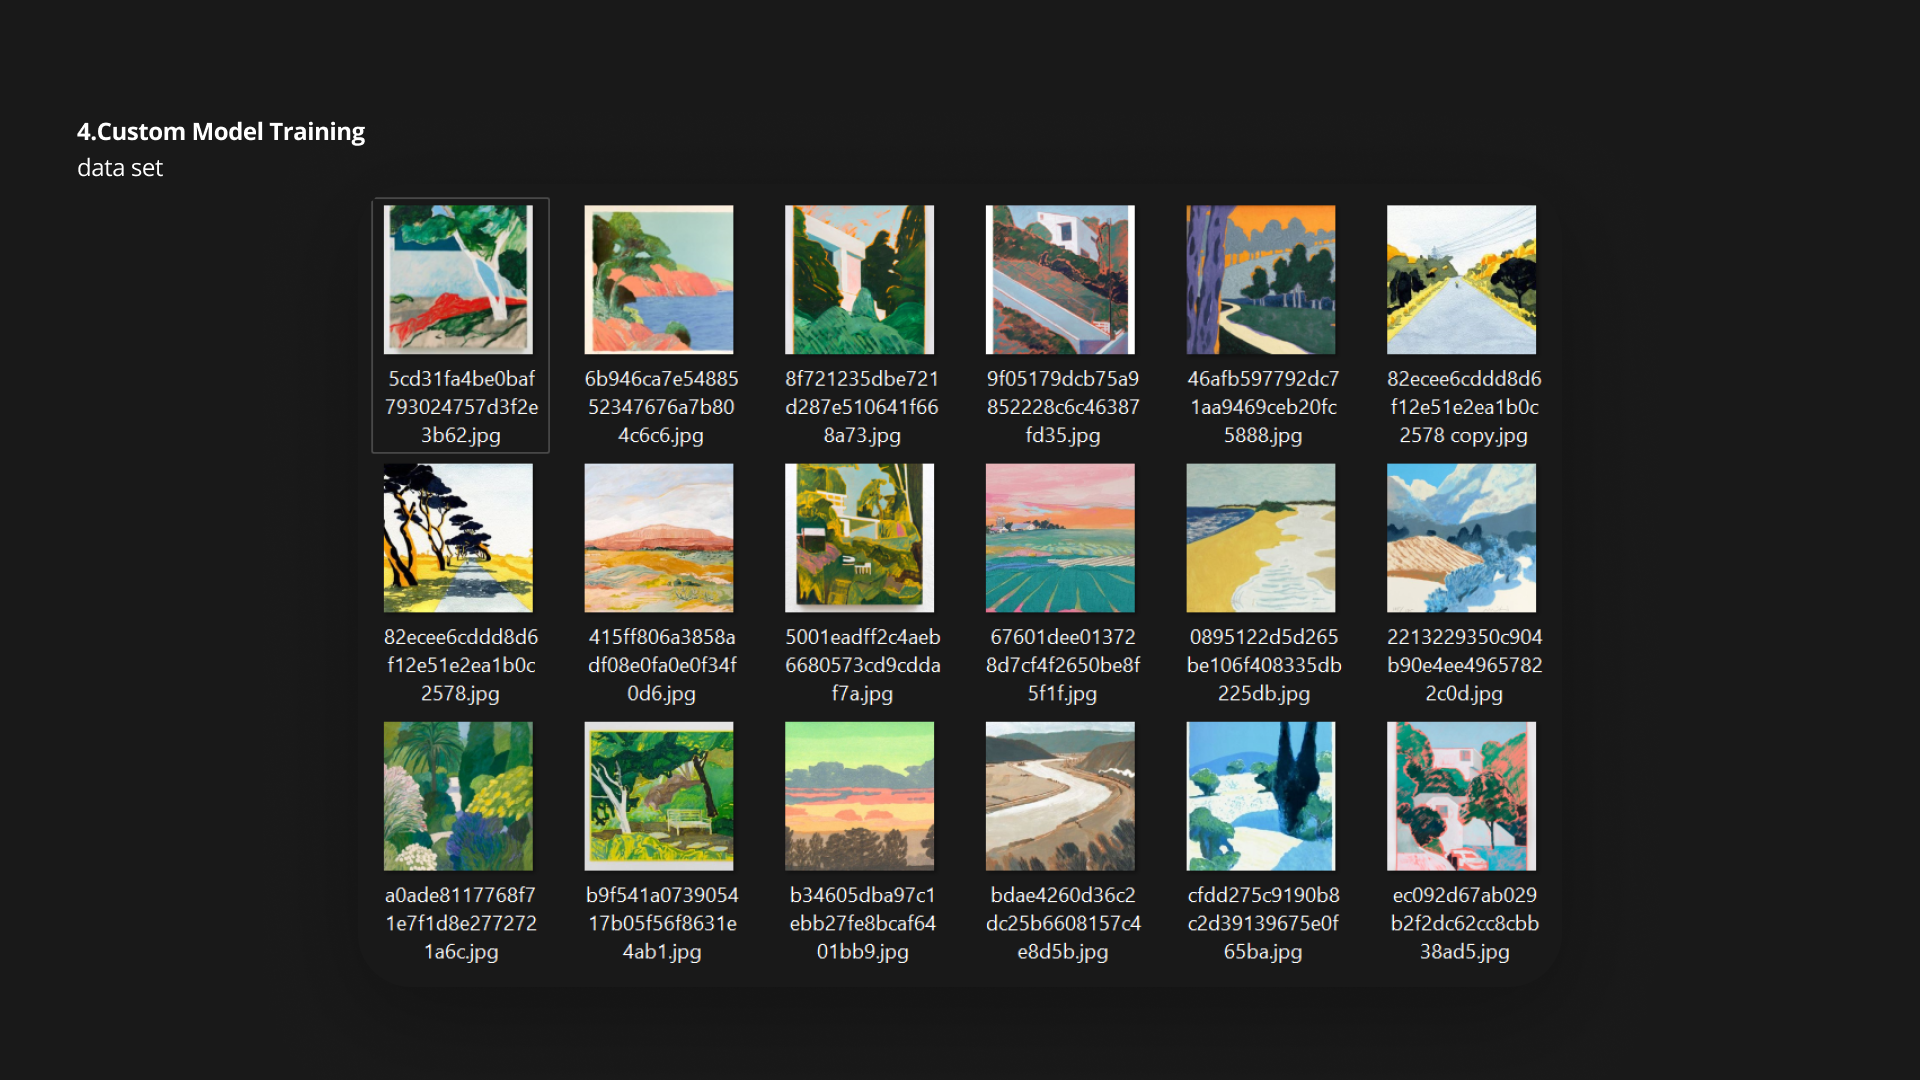Open the bdae4260d36c2 river thumbnail
The image size is (1920, 1080).
tap(1060, 796)
